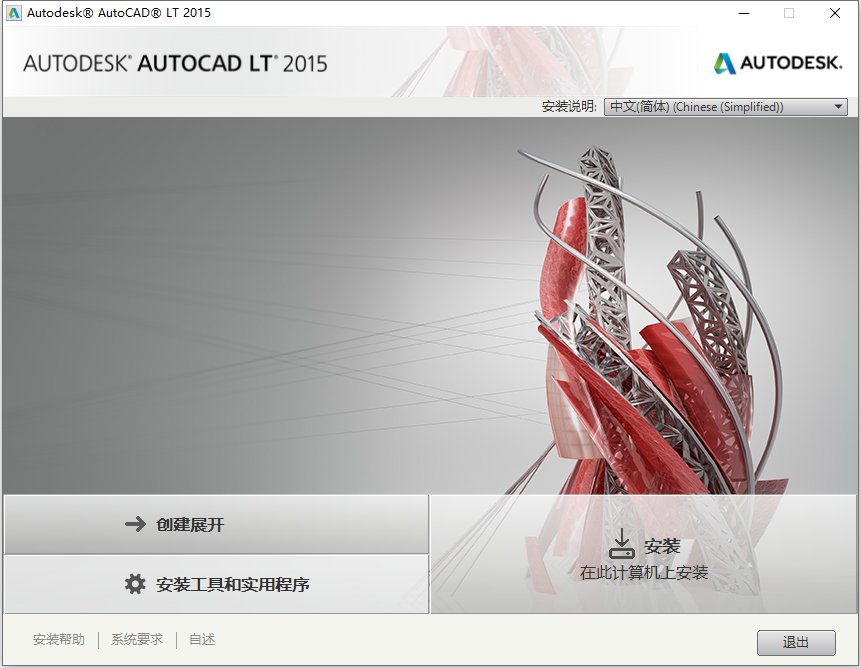Click the 退出 button
Screen dimensions: 861x668
point(796,642)
